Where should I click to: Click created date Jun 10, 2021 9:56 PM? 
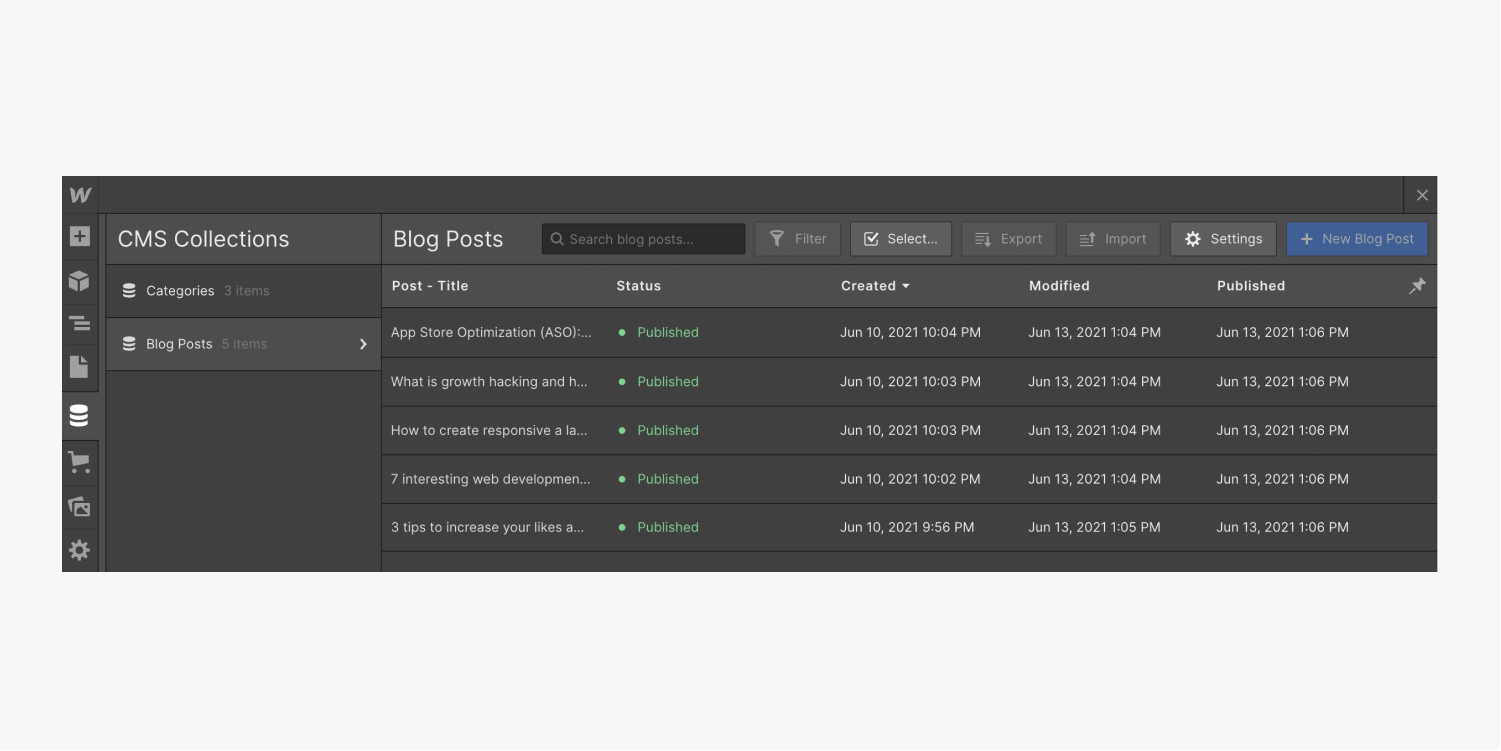pos(907,527)
